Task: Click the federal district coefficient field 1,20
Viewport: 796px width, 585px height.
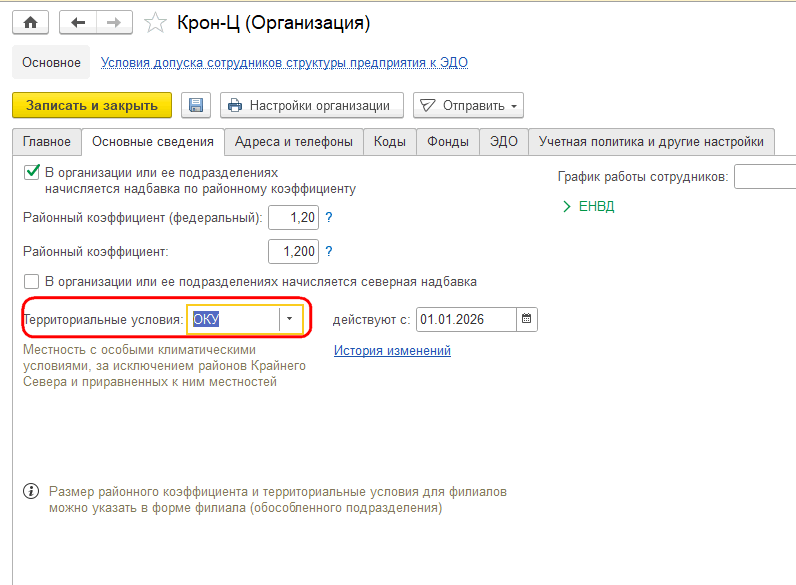Action: pos(293,217)
